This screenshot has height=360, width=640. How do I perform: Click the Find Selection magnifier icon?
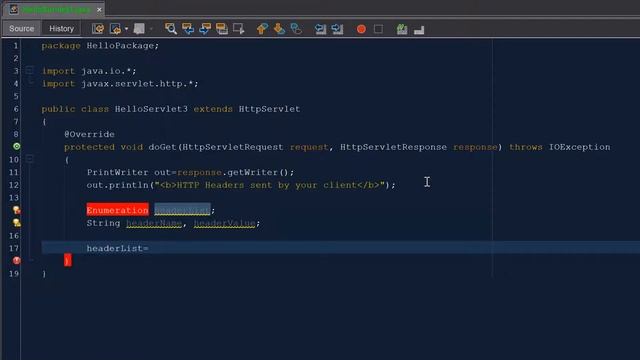[171, 29]
